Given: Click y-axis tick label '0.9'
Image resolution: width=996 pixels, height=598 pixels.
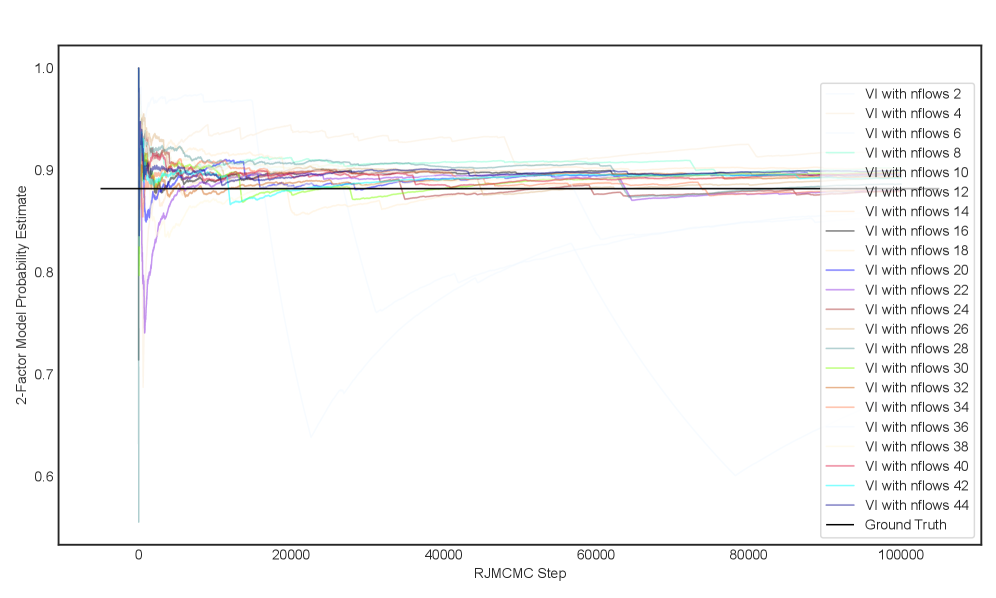Looking at the screenshot, I should click(x=44, y=170).
